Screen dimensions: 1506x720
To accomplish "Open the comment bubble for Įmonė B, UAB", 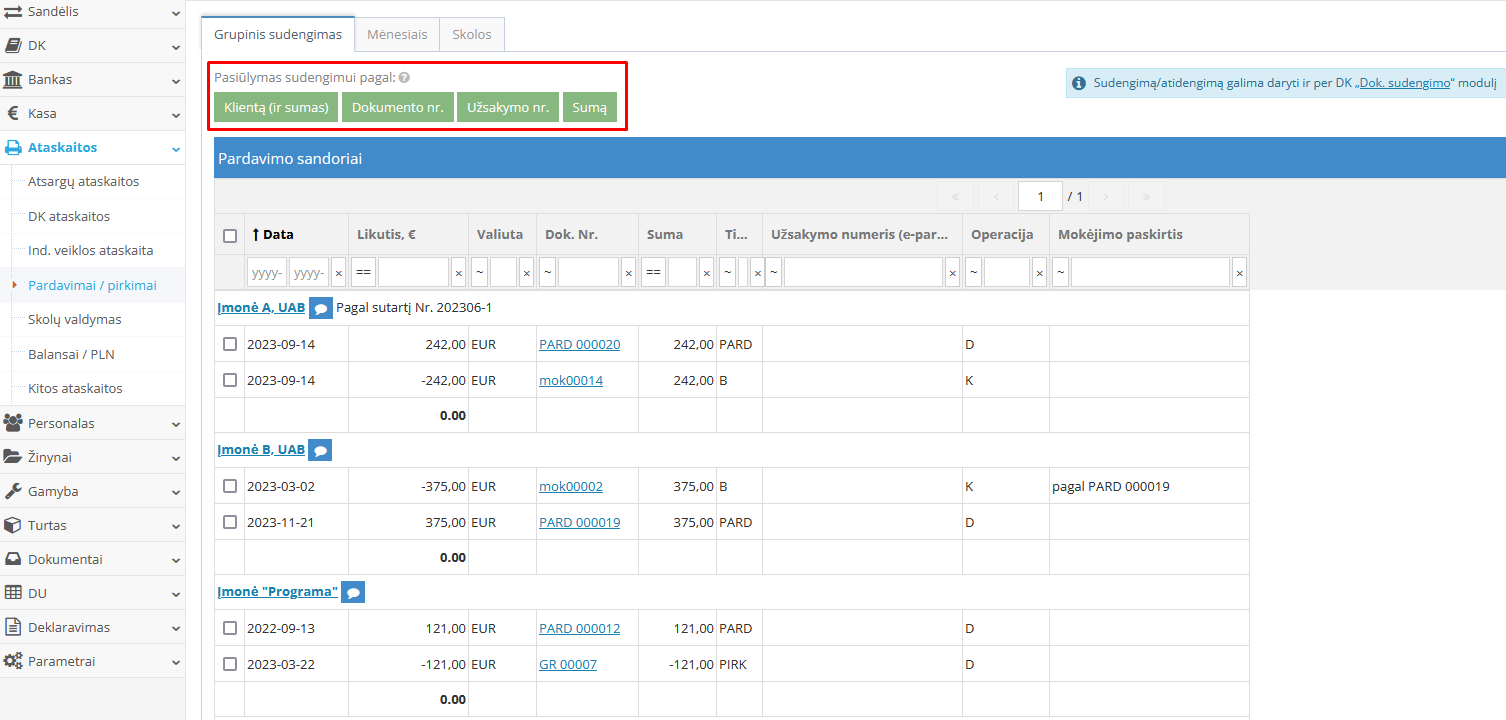I will click(320, 450).
